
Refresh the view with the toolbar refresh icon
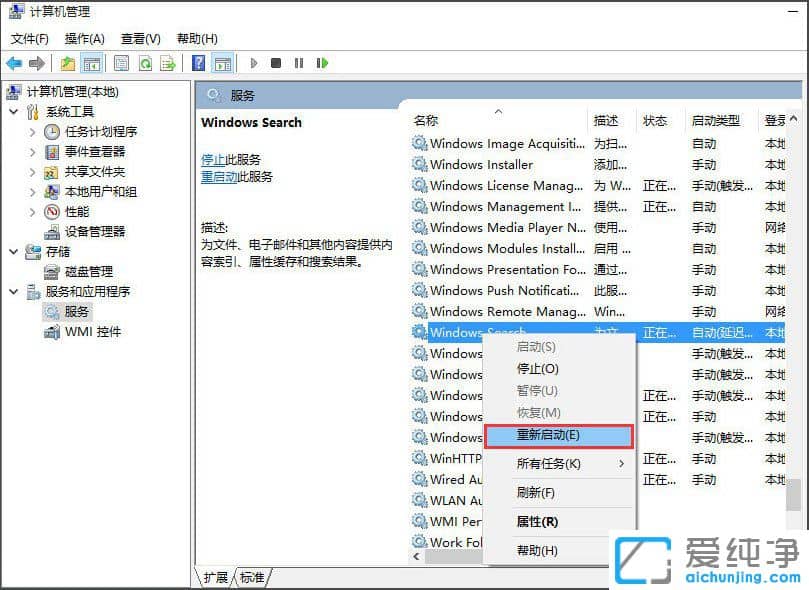pos(145,63)
